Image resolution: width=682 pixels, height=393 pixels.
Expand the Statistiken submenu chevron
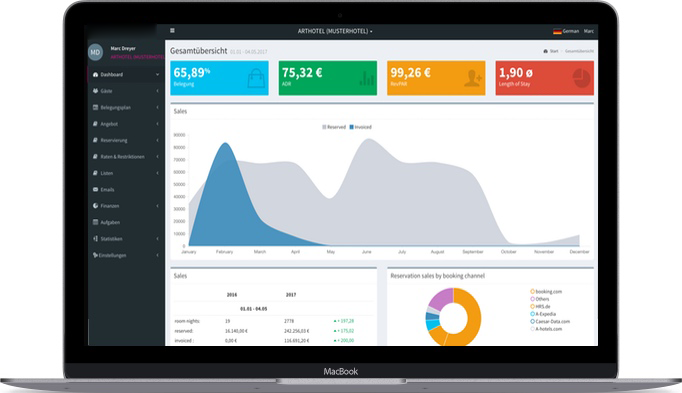157,239
